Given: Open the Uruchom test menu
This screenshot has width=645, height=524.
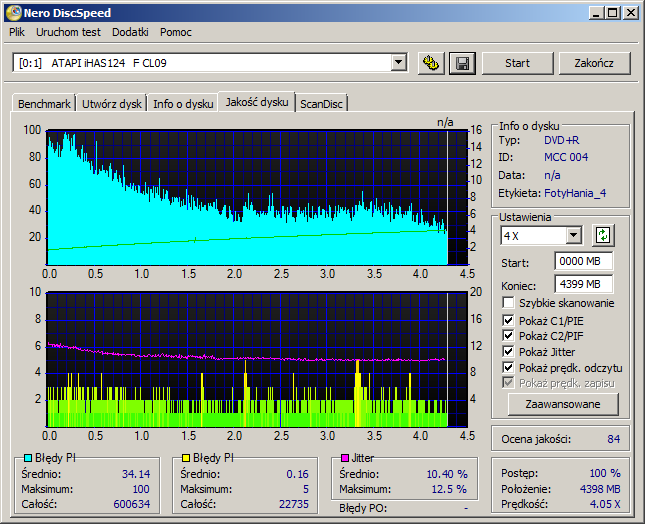Looking at the screenshot, I should (x=68, y=32).
